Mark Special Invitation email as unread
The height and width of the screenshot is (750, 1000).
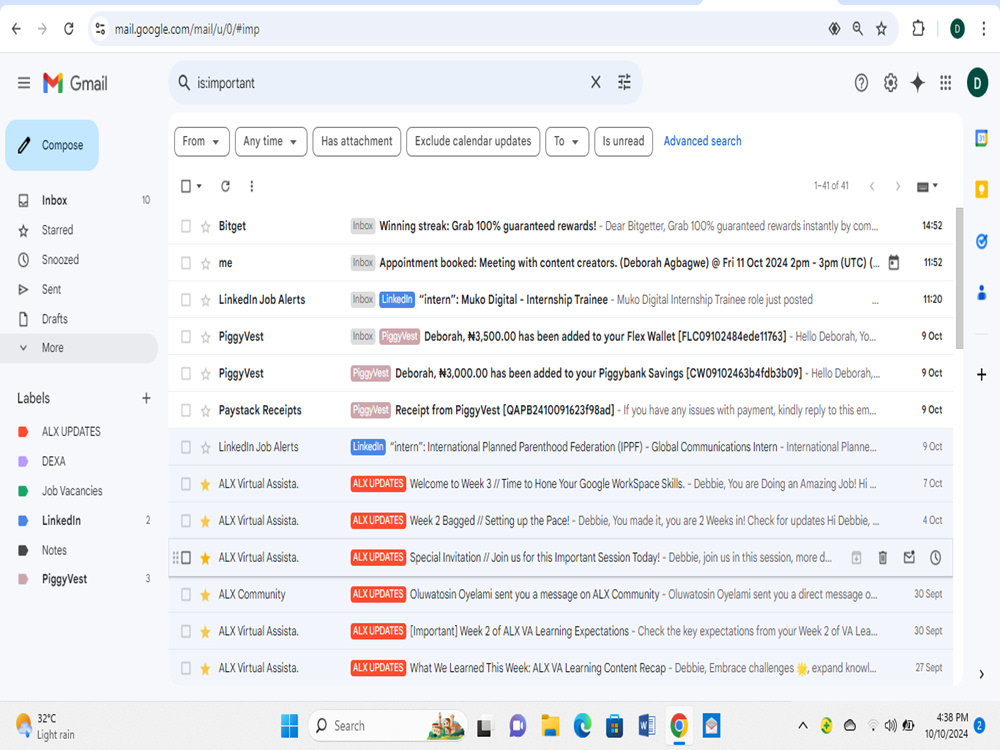[x=909, y=557]
